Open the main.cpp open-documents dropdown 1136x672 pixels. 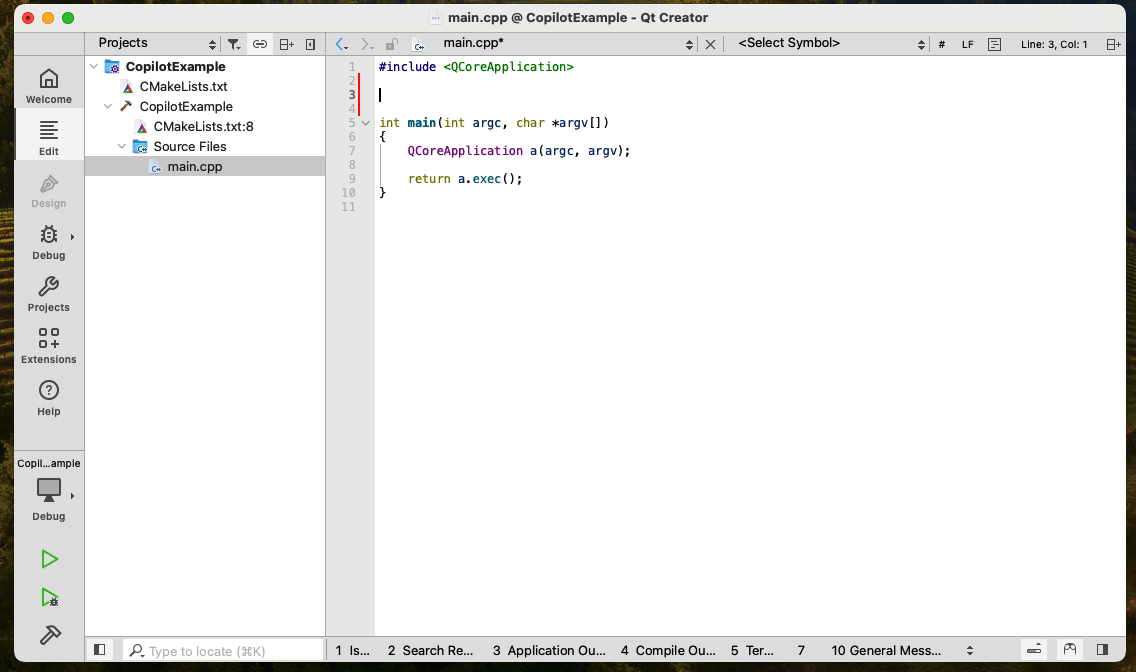(568, 43)
